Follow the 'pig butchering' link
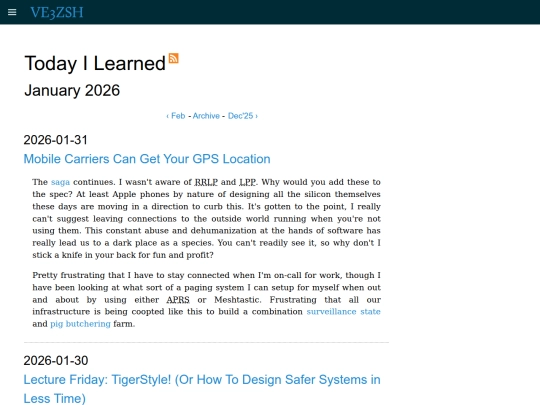 (x=80, y=324)
